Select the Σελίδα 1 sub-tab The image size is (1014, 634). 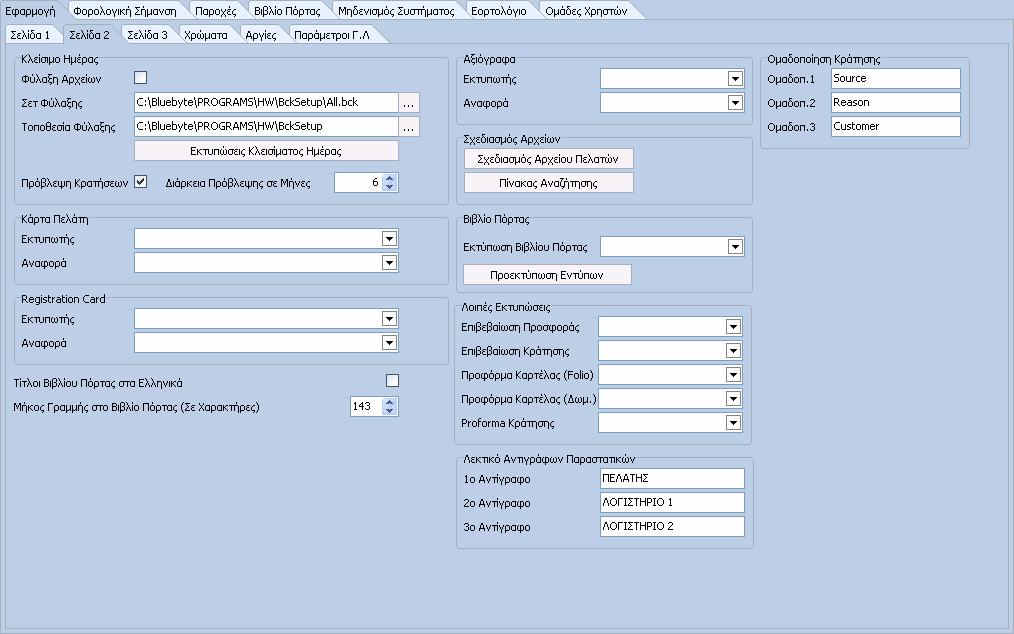[30, 35]
